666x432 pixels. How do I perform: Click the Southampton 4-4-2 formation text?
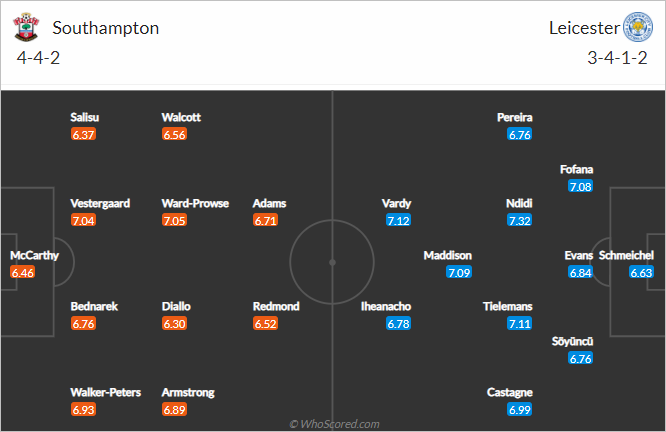tap(38, 58)
